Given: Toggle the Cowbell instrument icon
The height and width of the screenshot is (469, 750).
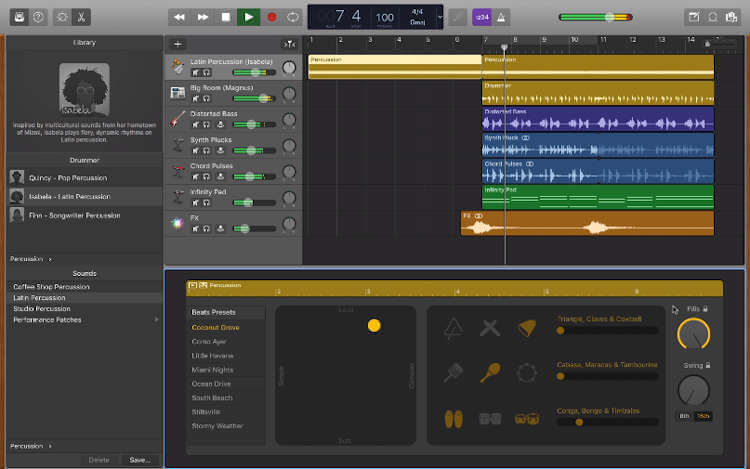Looking at the screenshot, I should click(527, 328).
